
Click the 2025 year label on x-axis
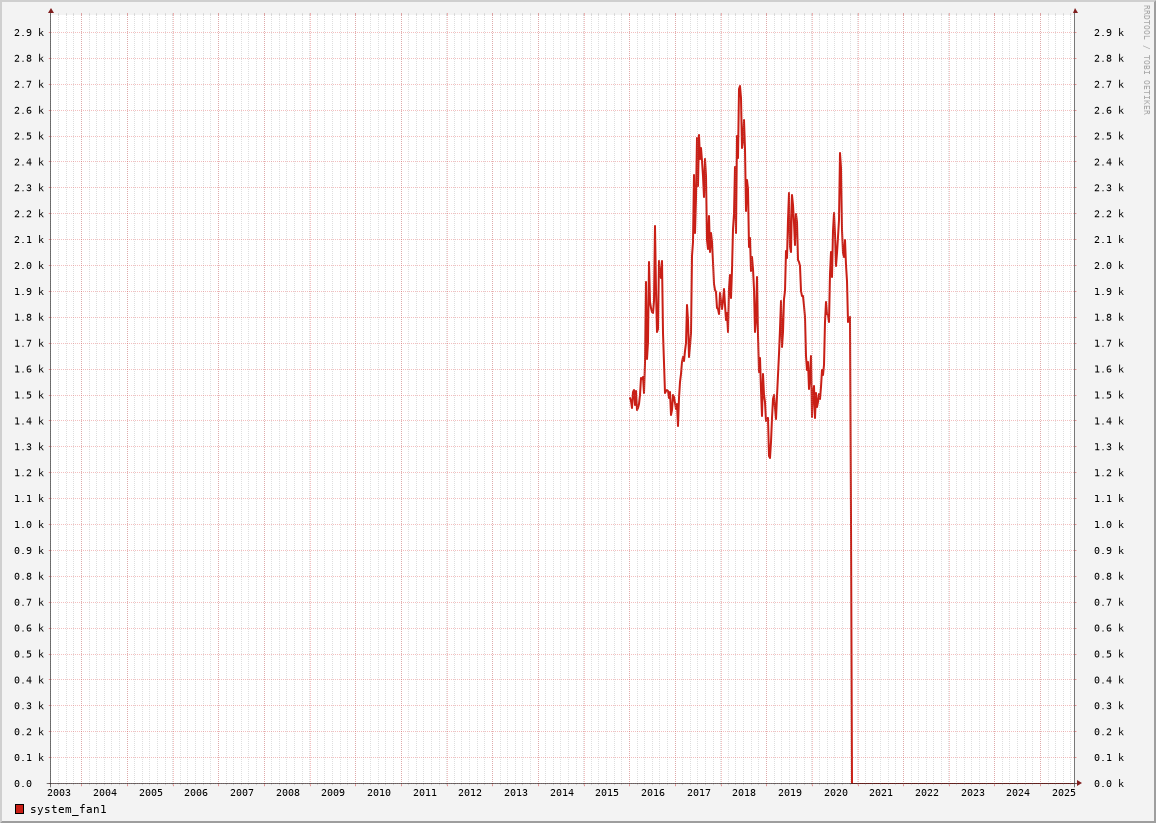point(1063,793)
